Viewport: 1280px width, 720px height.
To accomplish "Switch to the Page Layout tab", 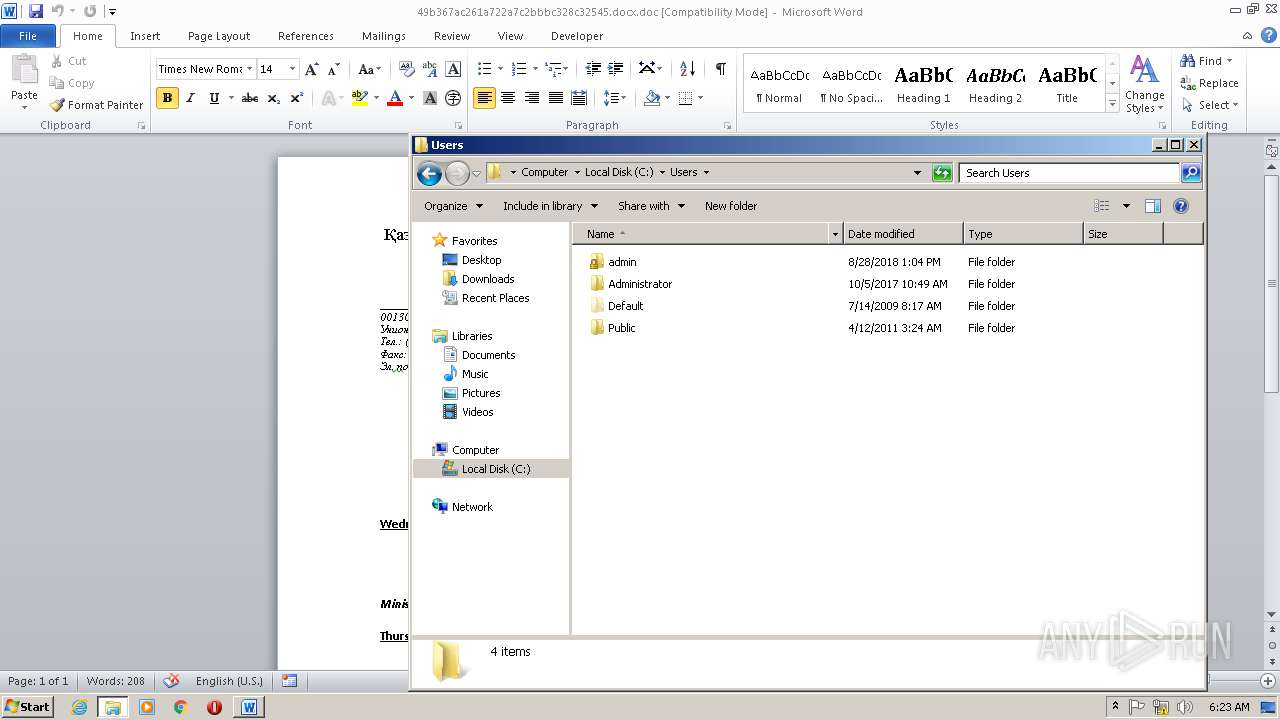I will [219, 36].
